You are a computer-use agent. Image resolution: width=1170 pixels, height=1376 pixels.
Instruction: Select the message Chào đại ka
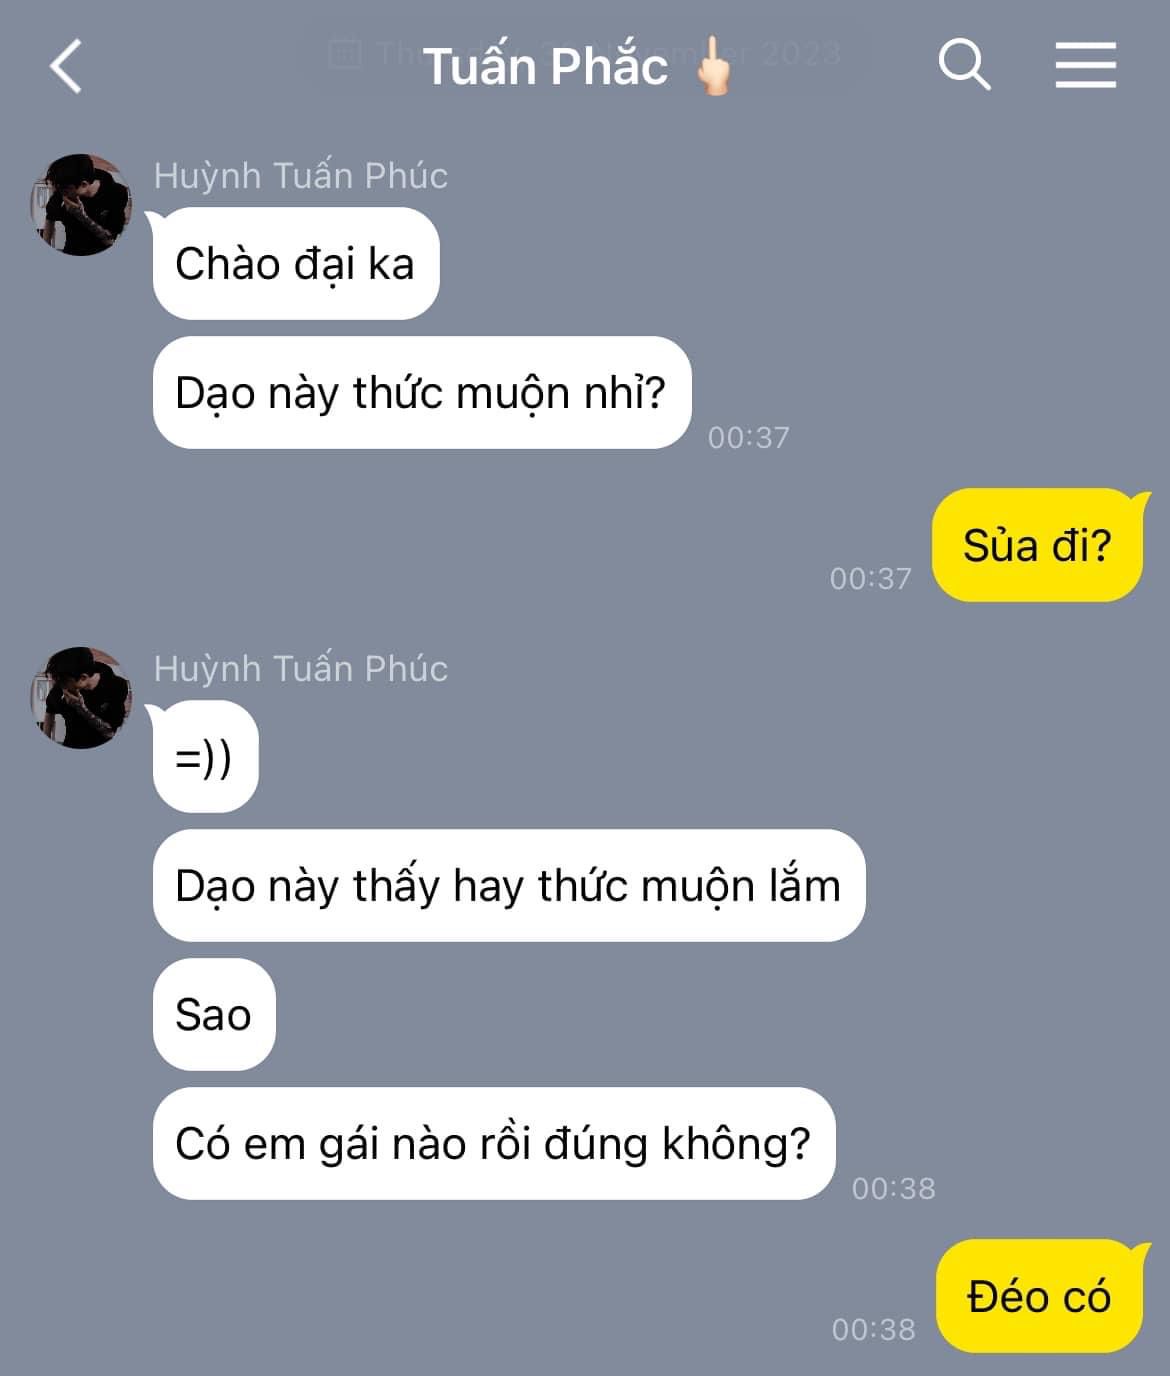tap(295, 264)
